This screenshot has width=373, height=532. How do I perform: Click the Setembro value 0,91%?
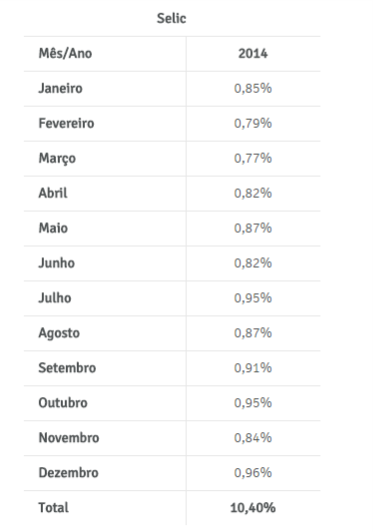(x=253, y=368)
